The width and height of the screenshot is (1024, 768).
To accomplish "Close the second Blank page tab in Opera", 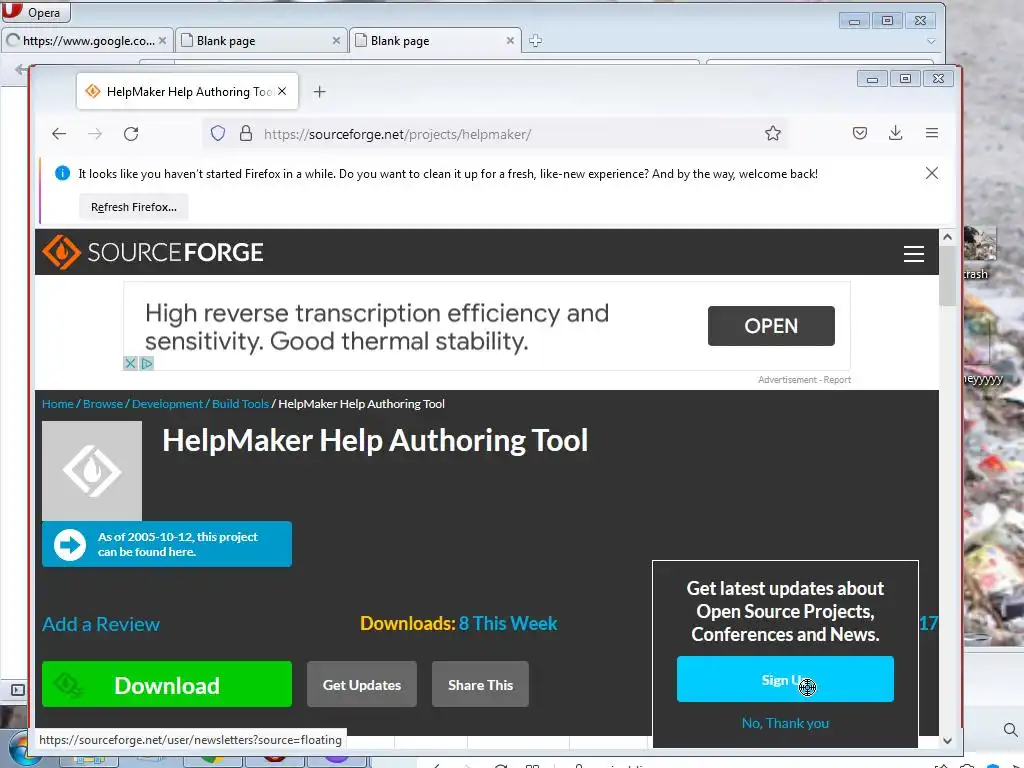I will [x=510, y=40].
